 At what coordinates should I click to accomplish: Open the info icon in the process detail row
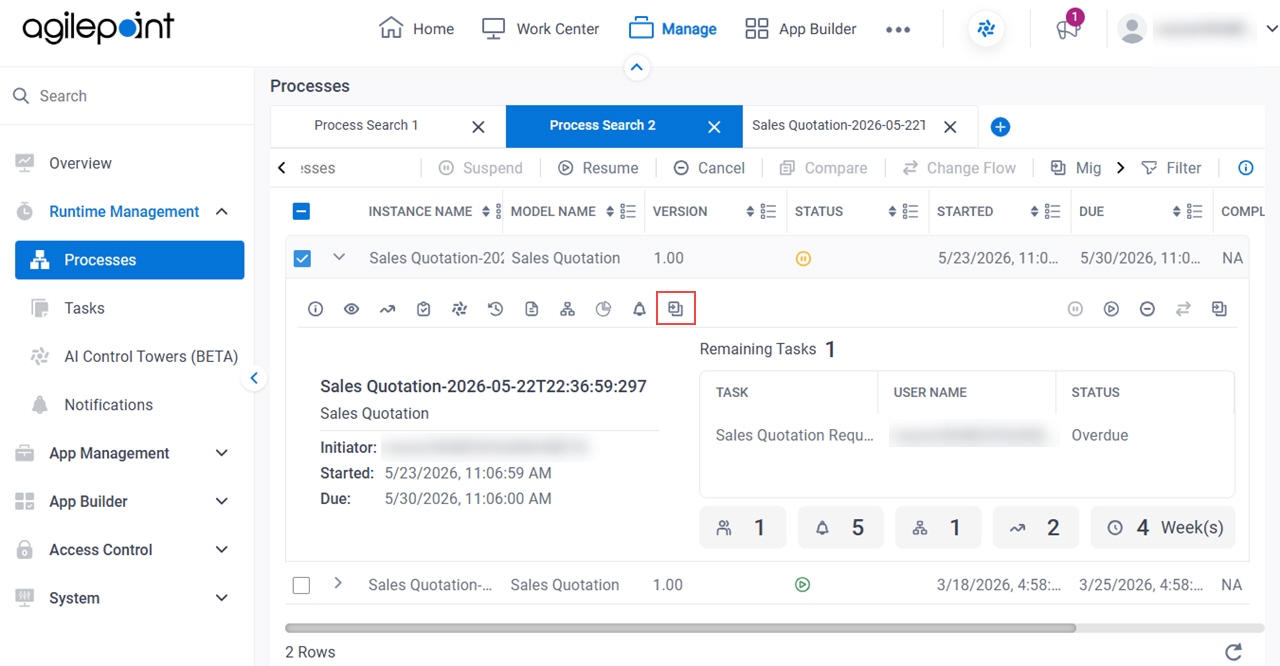click(315, 309)
